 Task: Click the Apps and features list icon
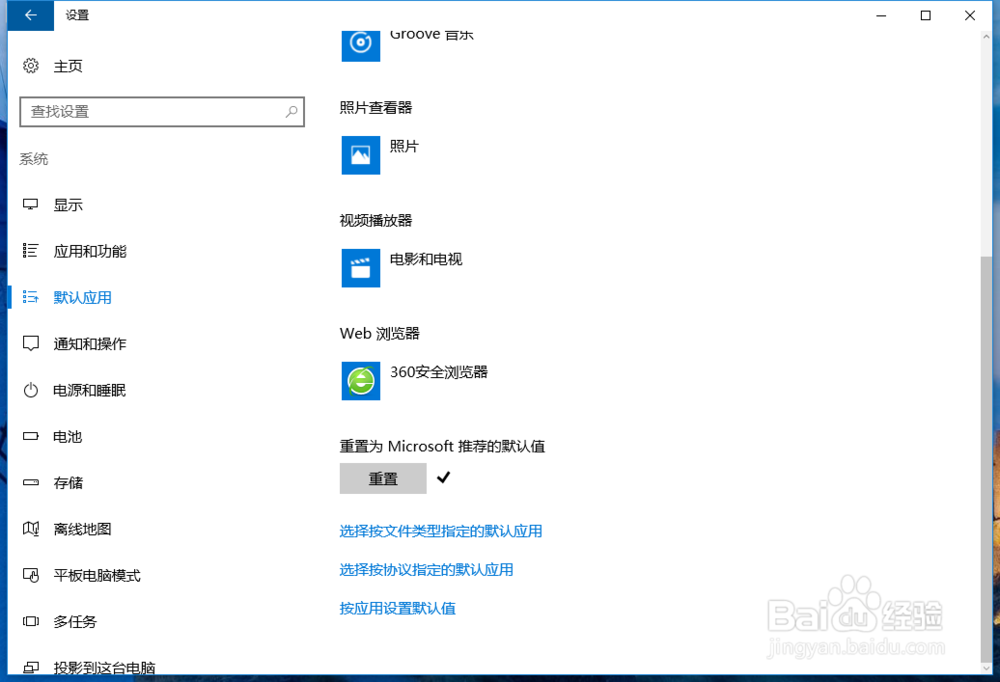[31, 251]
